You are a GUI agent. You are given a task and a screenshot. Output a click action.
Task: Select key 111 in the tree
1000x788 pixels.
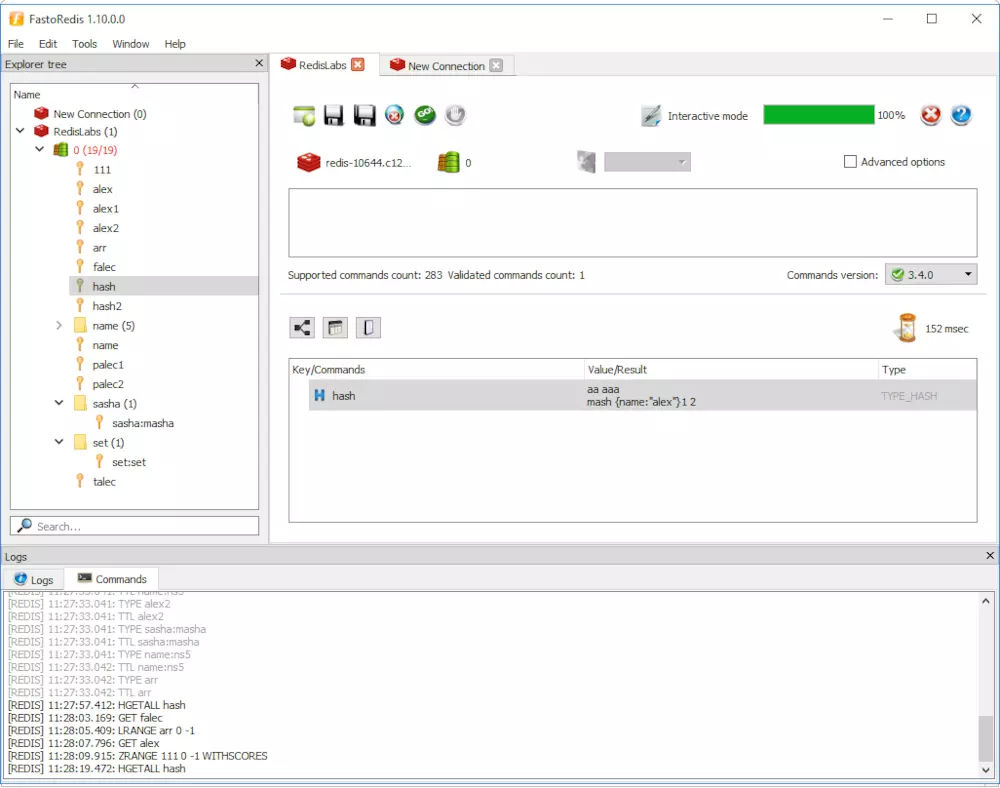(x=102, y=170)
